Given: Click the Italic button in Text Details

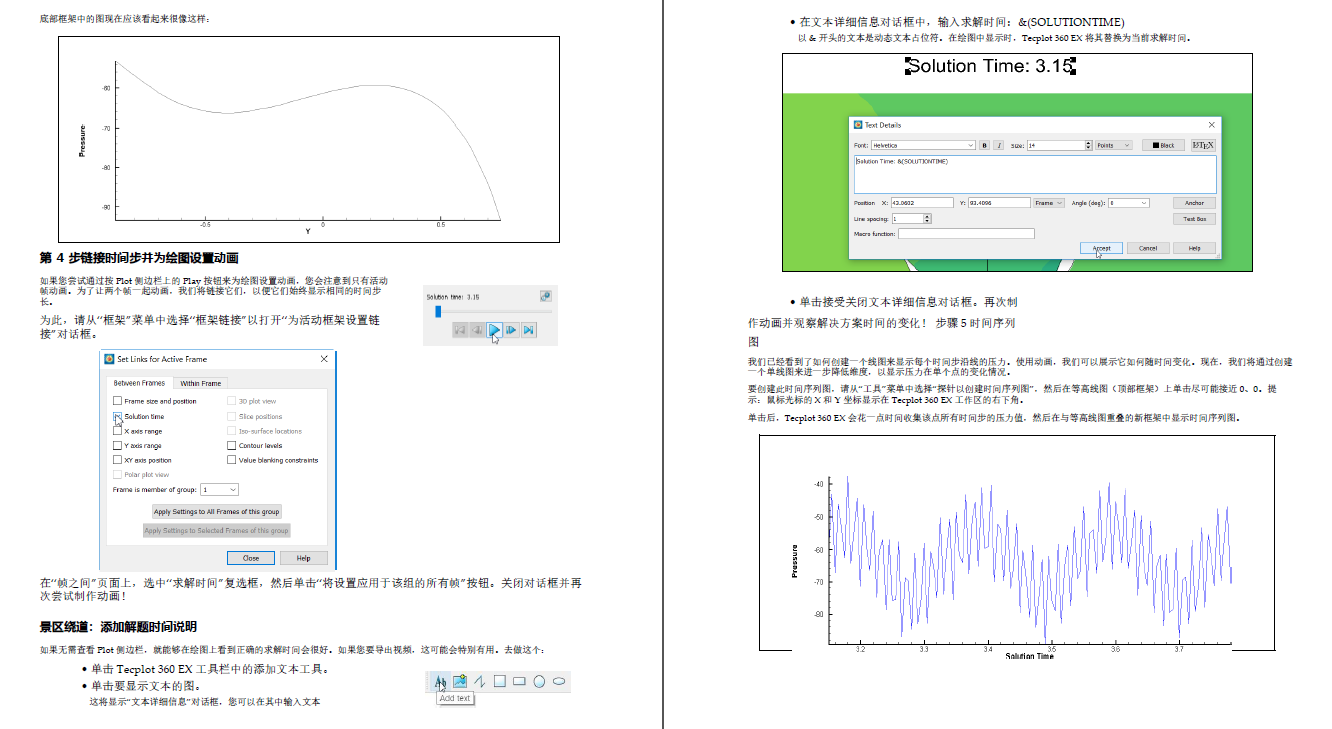Looking at the screenshot, I should point(999,146).
